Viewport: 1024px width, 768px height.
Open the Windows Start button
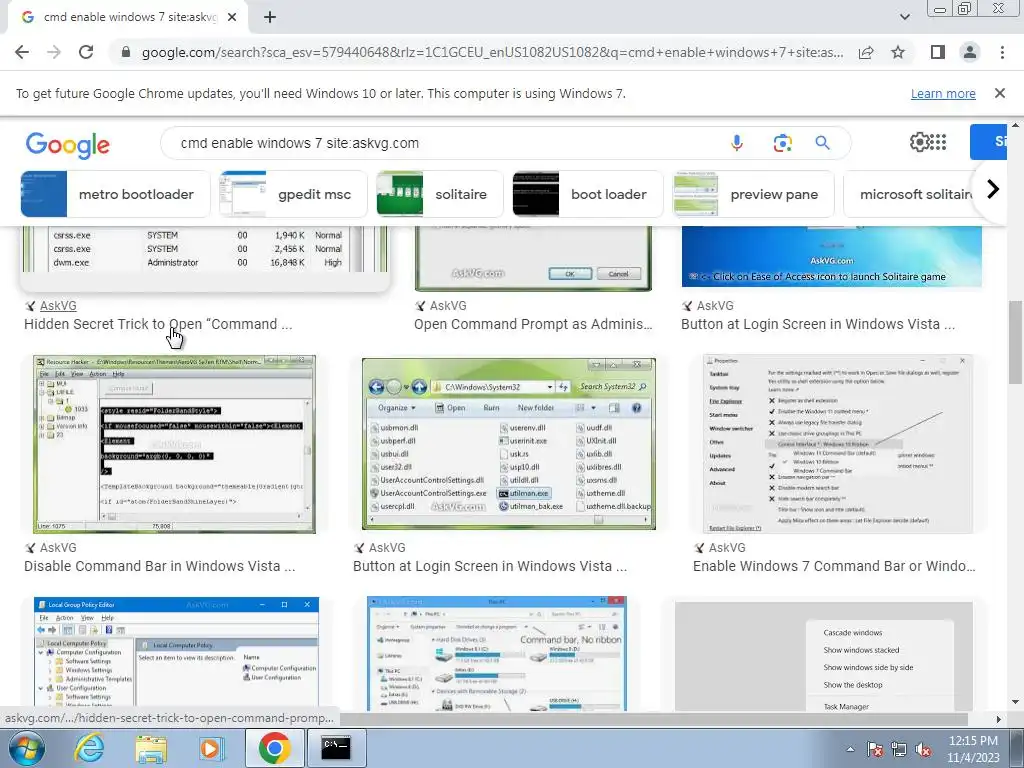click(26, 748)
